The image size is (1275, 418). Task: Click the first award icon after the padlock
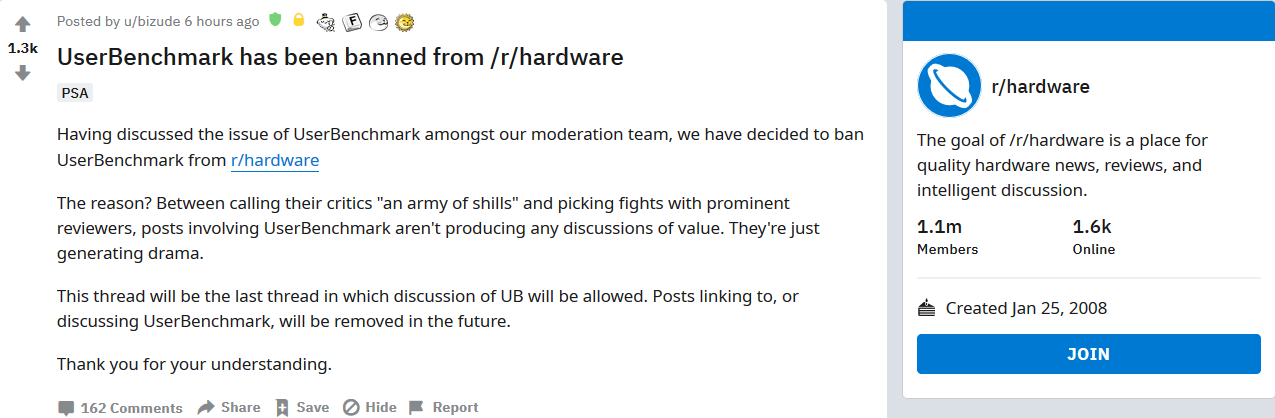click(326, 21)
